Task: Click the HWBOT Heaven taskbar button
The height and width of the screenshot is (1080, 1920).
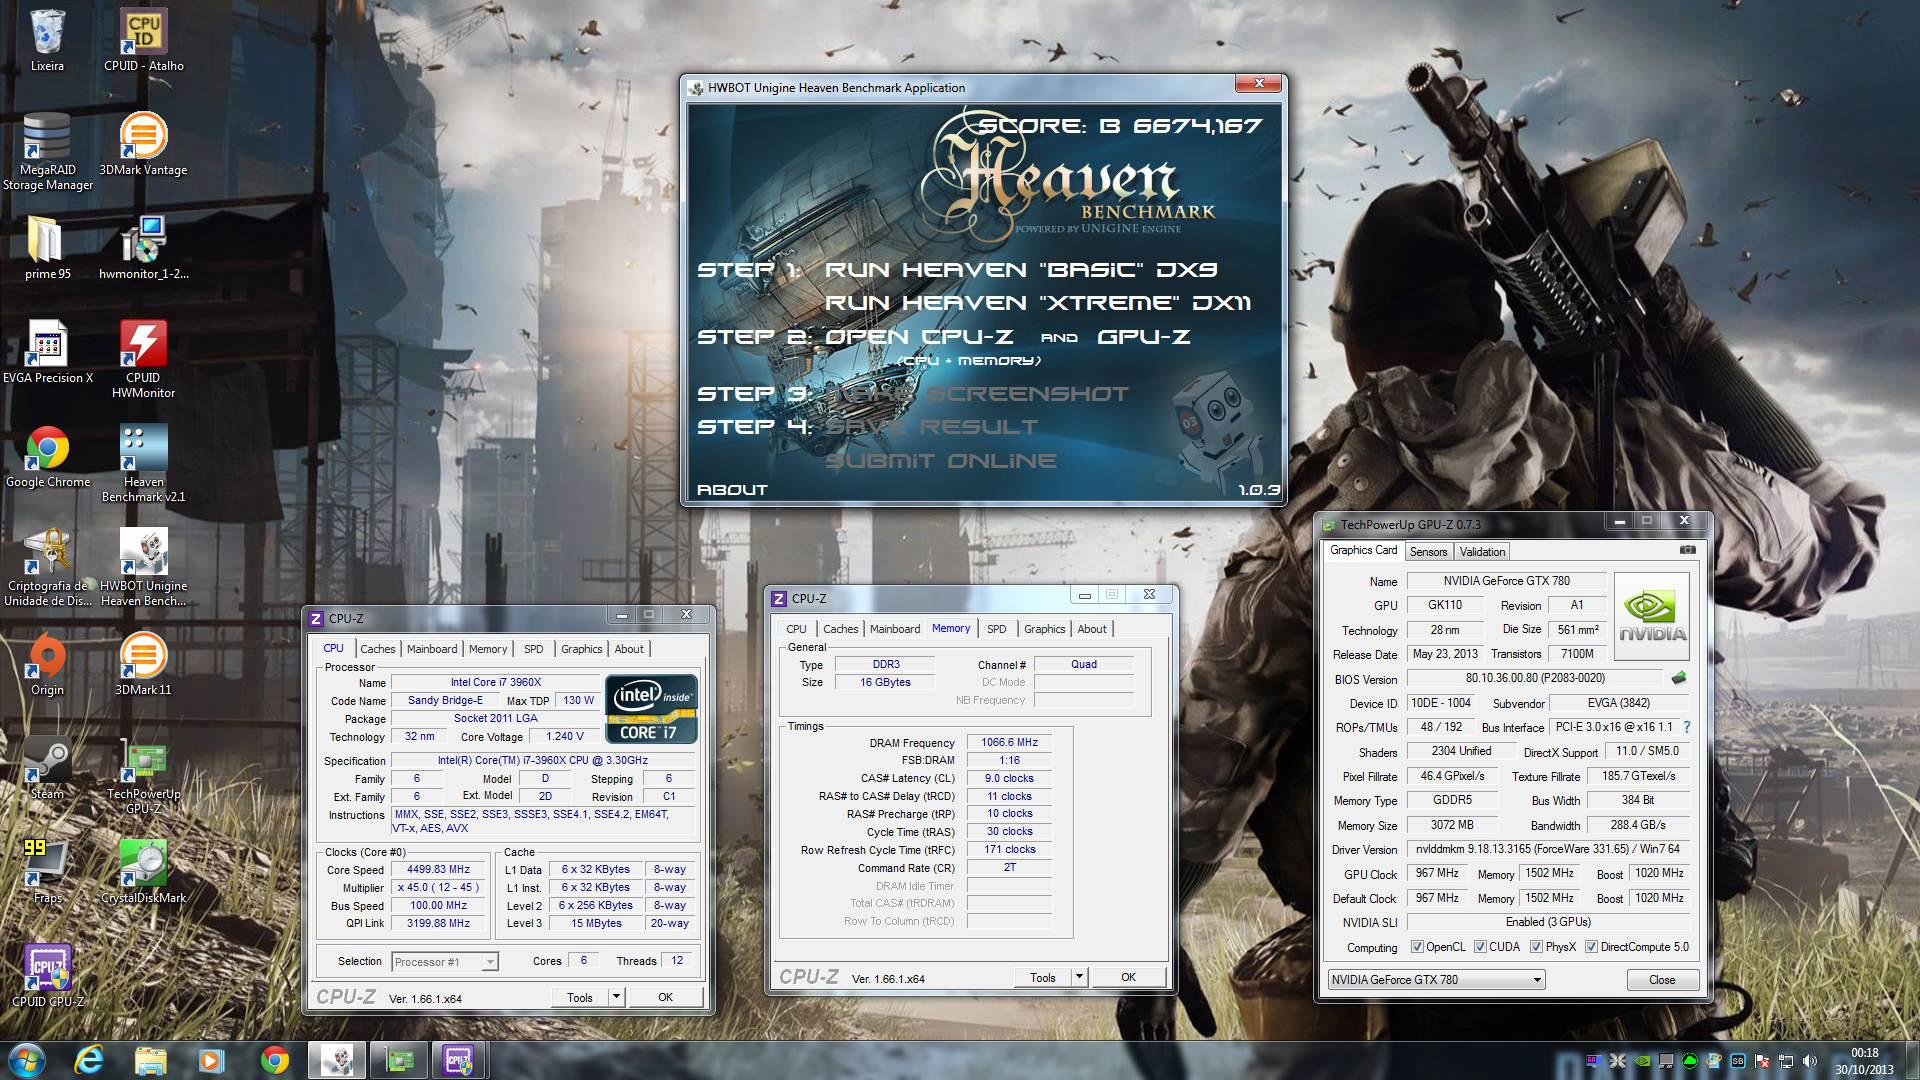Action: [337, 1060]
